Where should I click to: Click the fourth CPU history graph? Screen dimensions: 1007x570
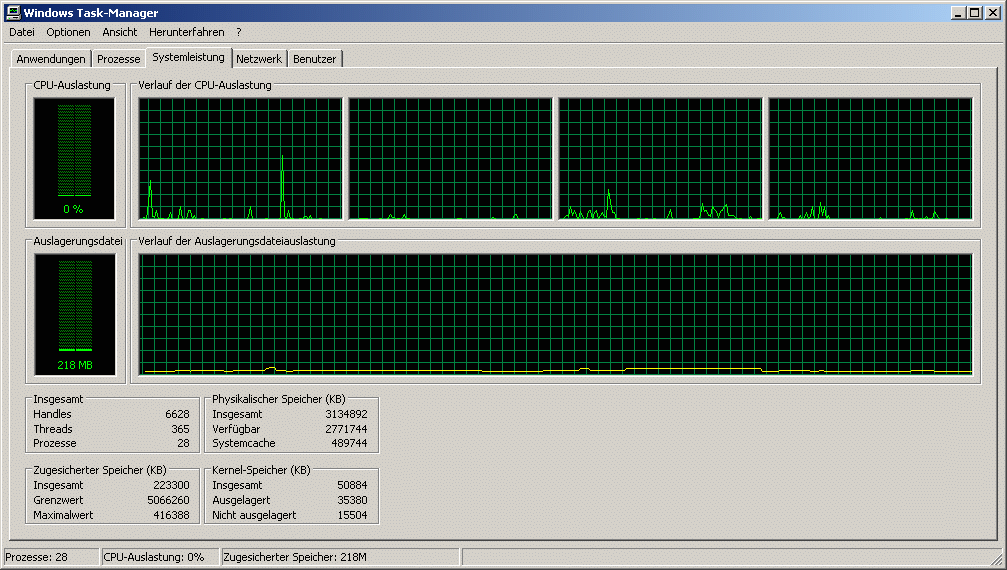click(870, 159)
